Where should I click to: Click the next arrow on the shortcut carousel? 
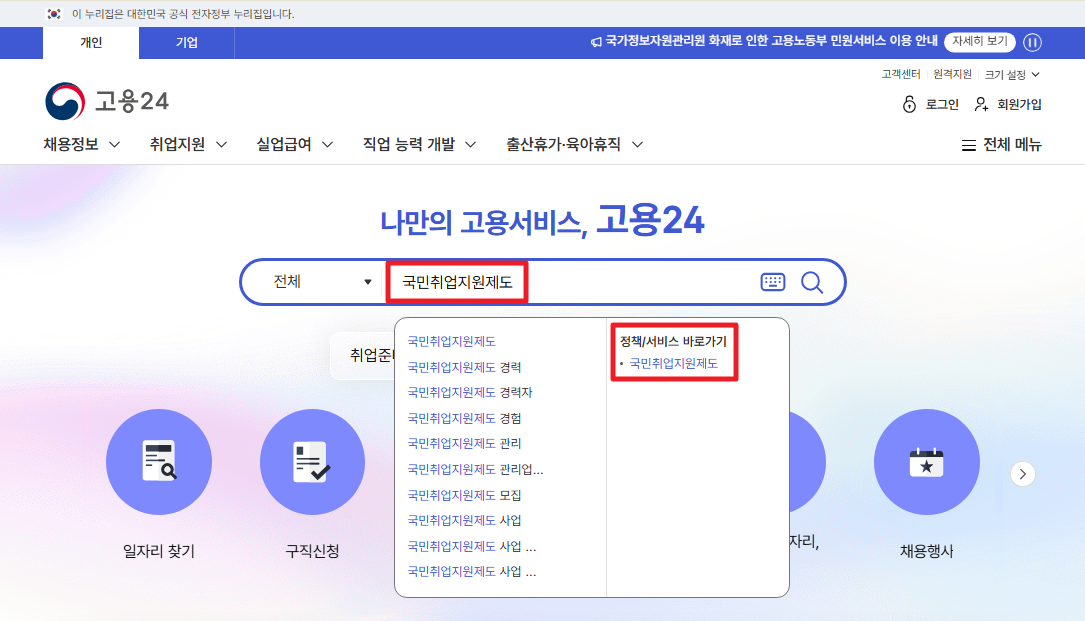pos(1022,473)
